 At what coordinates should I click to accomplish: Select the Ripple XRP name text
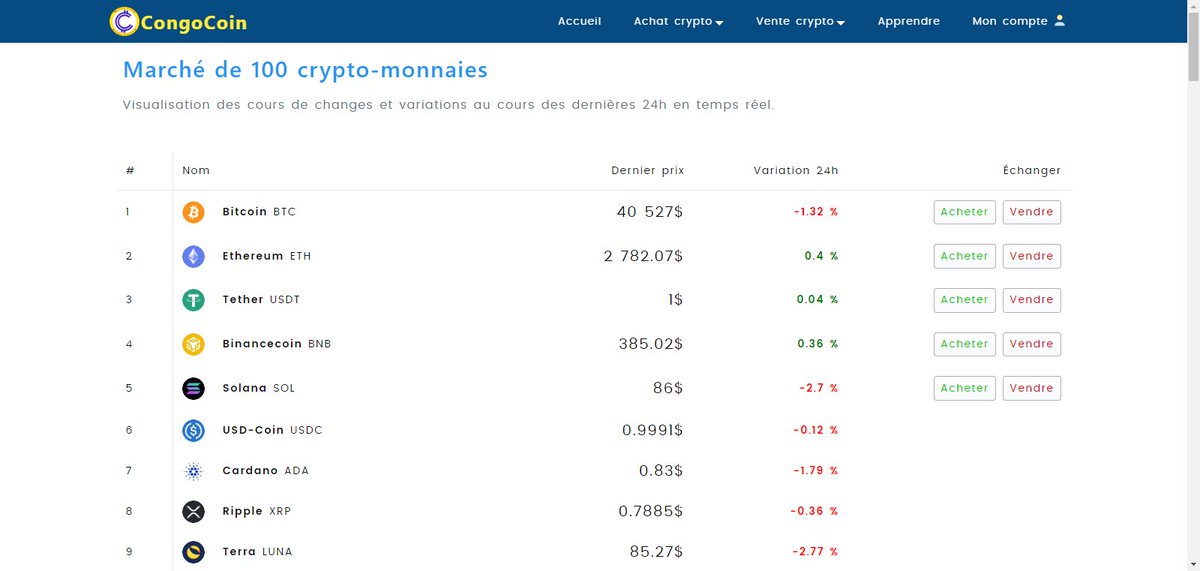click(x=256, y=511)
